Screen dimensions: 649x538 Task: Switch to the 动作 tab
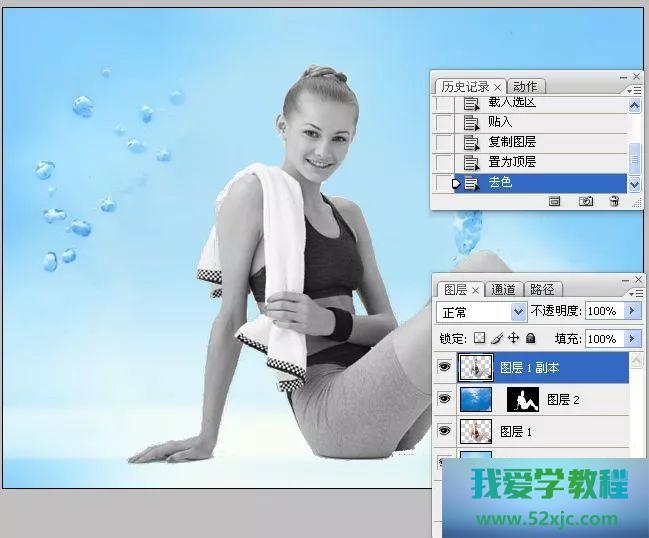click(x=524, y=87)
